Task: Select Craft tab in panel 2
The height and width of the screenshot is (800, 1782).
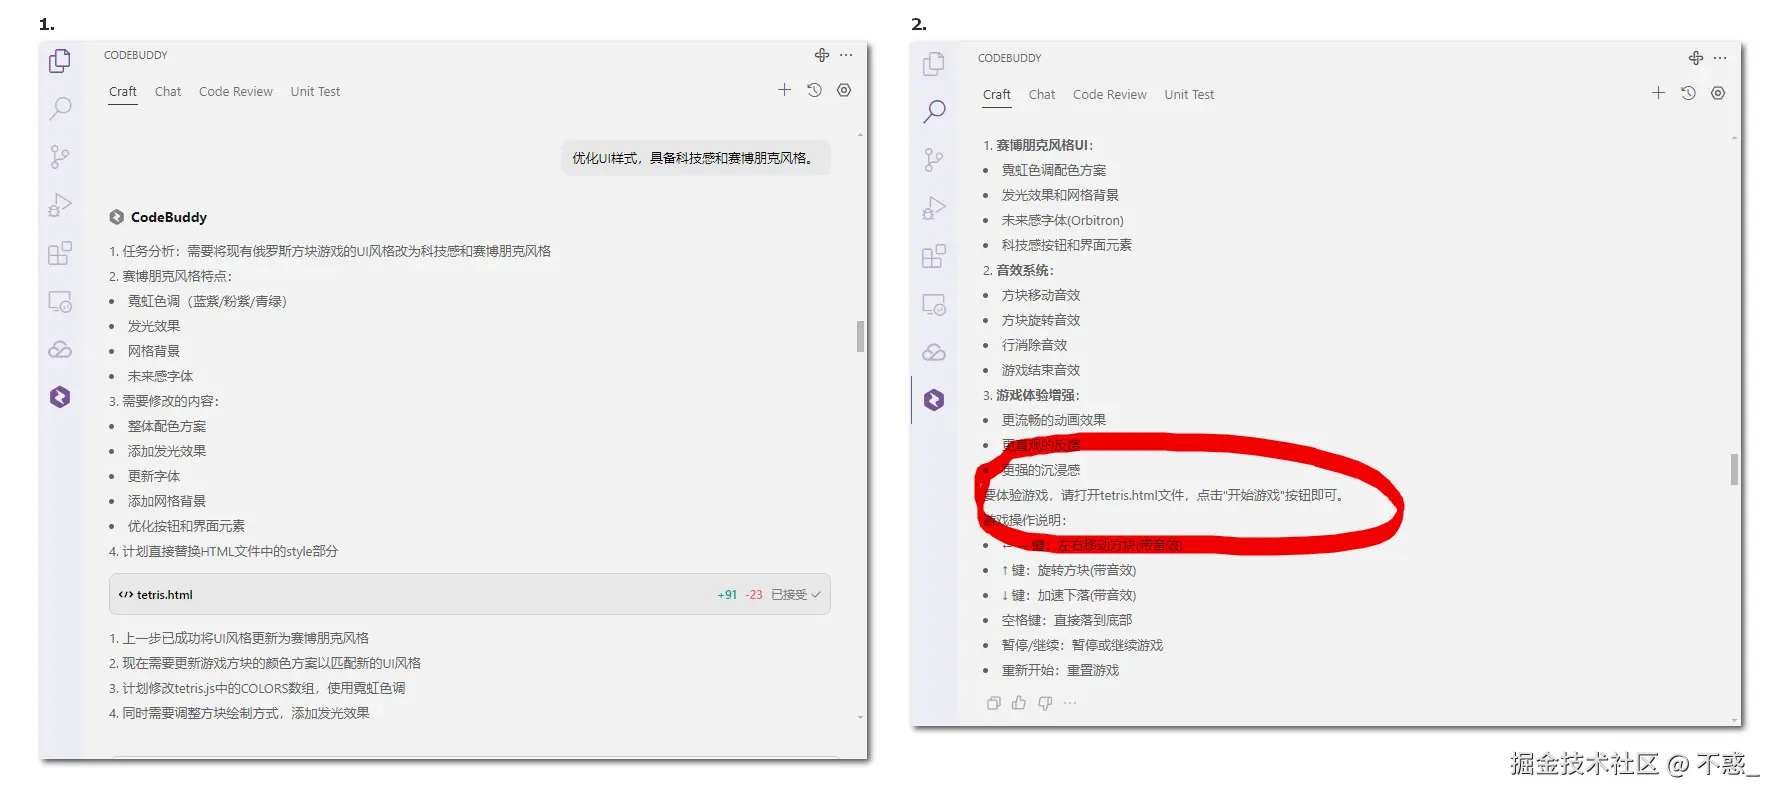Action: click(997, 94)
